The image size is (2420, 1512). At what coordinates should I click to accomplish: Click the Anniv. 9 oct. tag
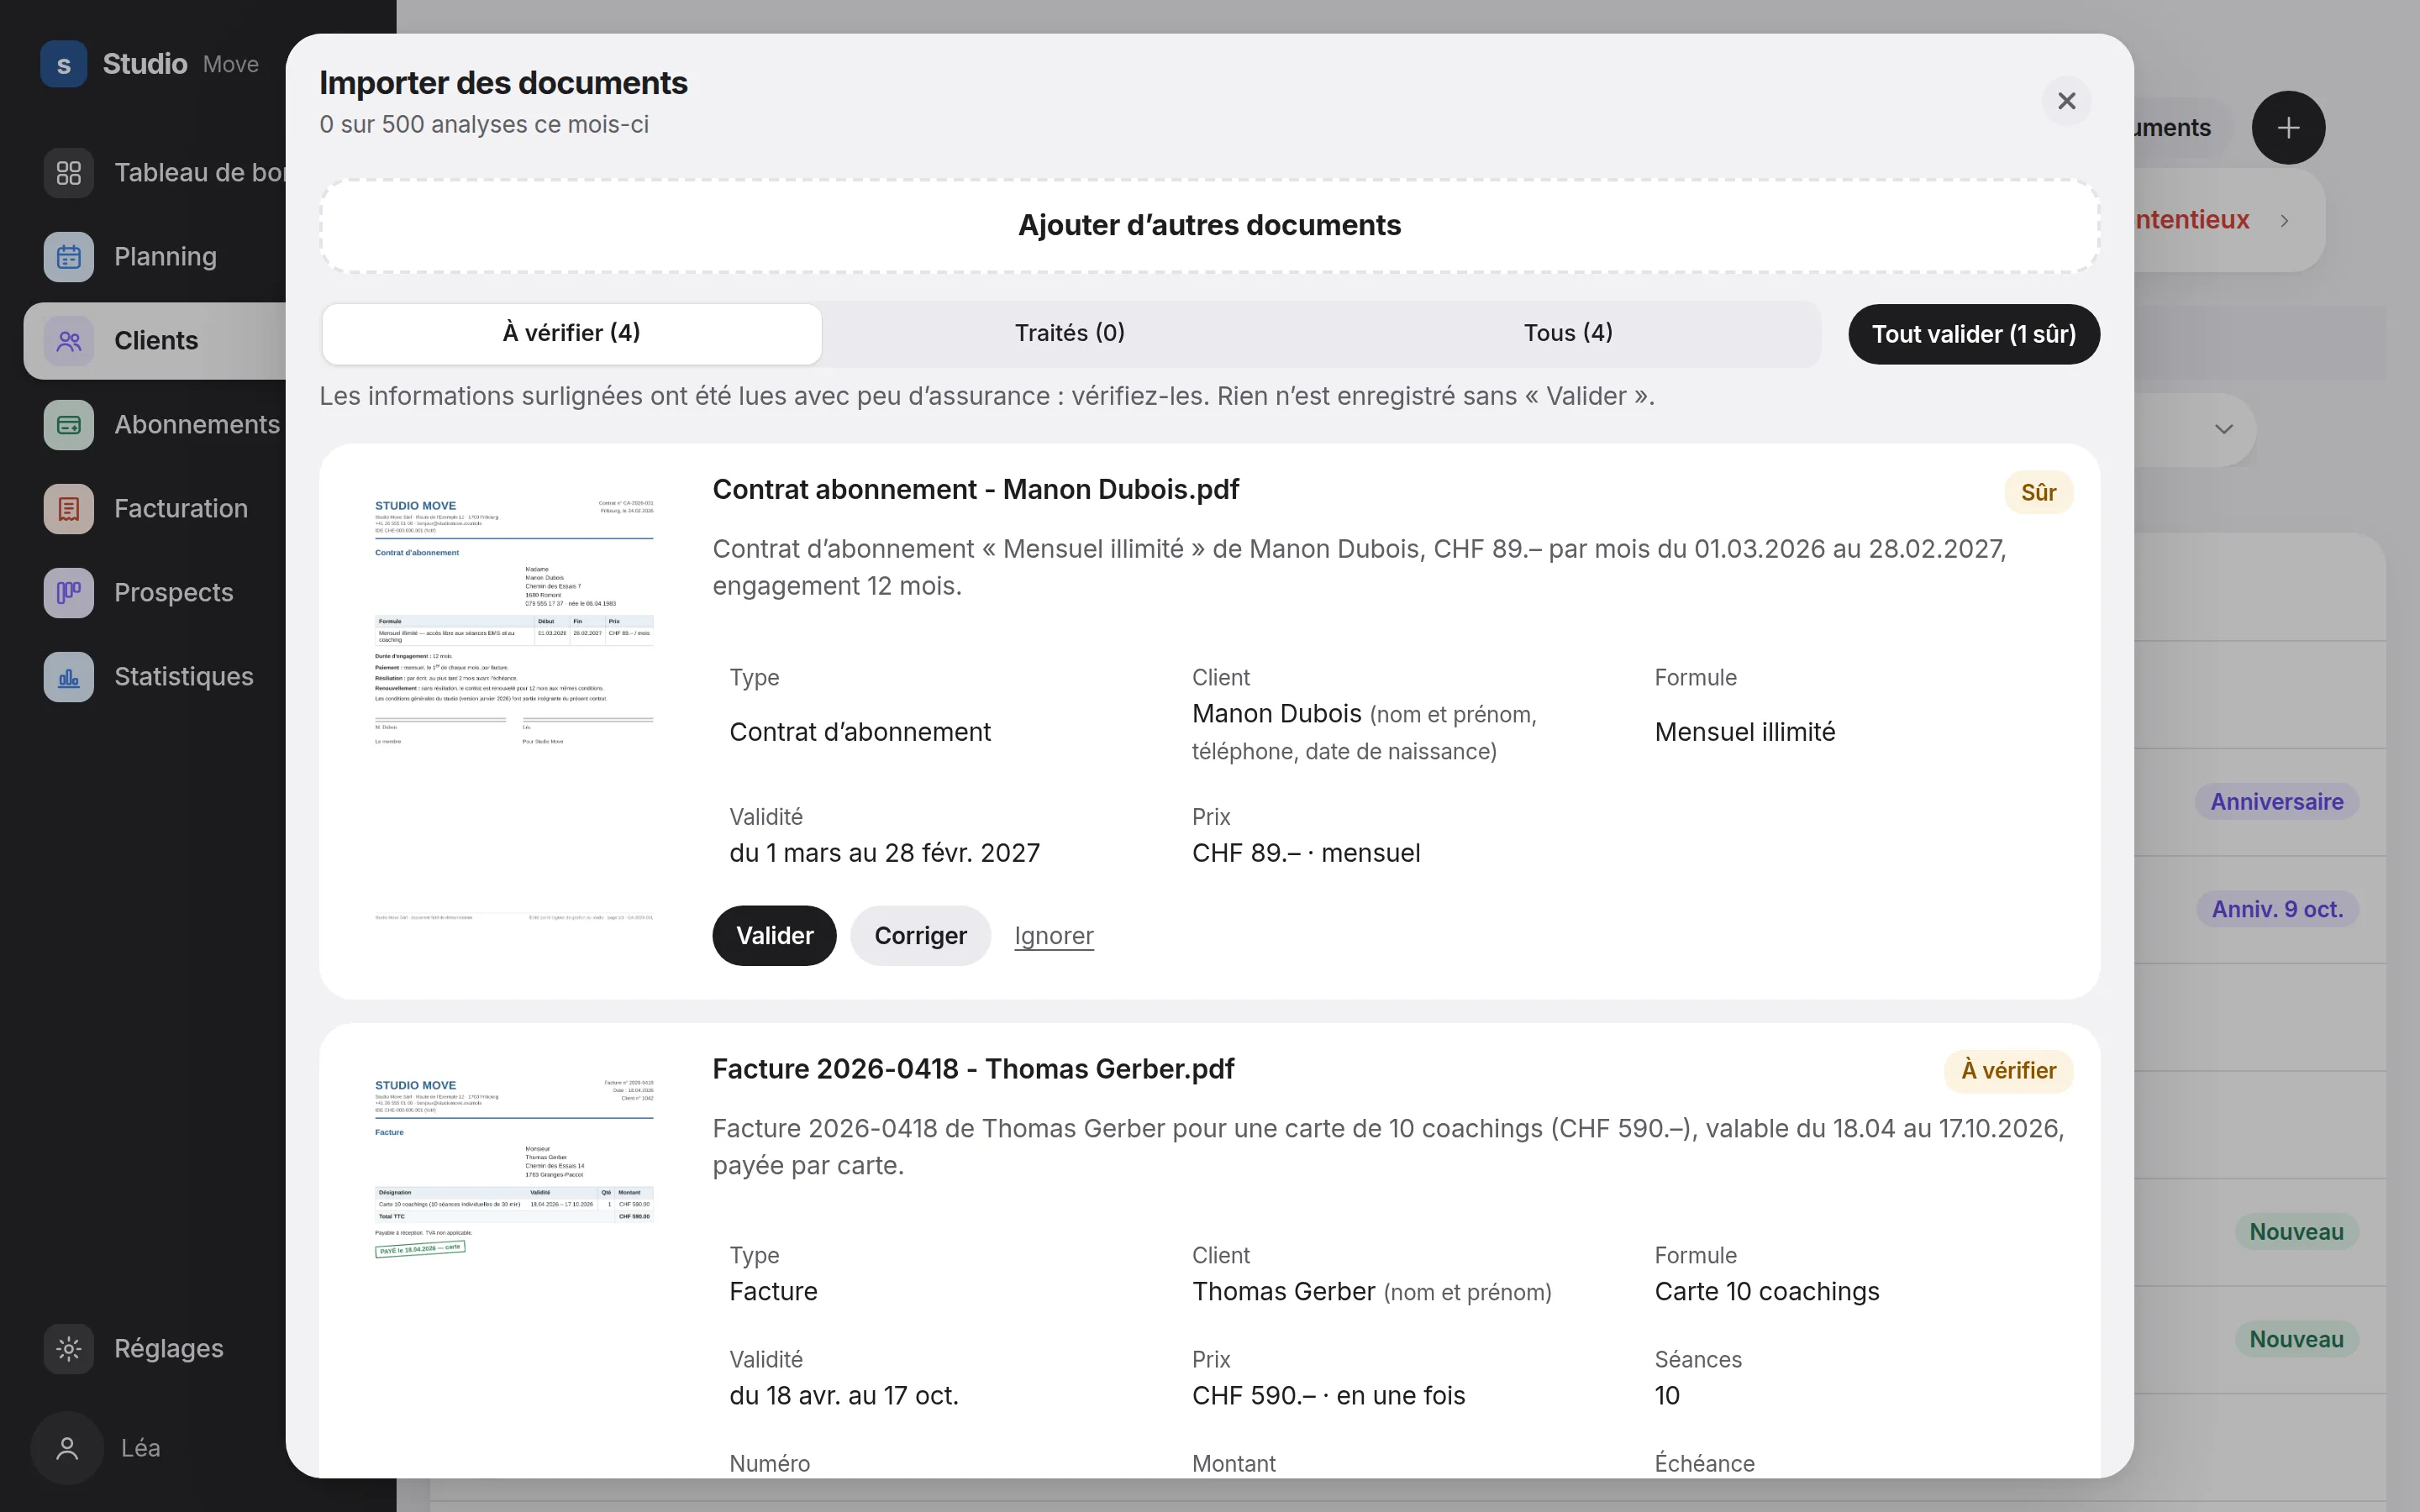2277,909
